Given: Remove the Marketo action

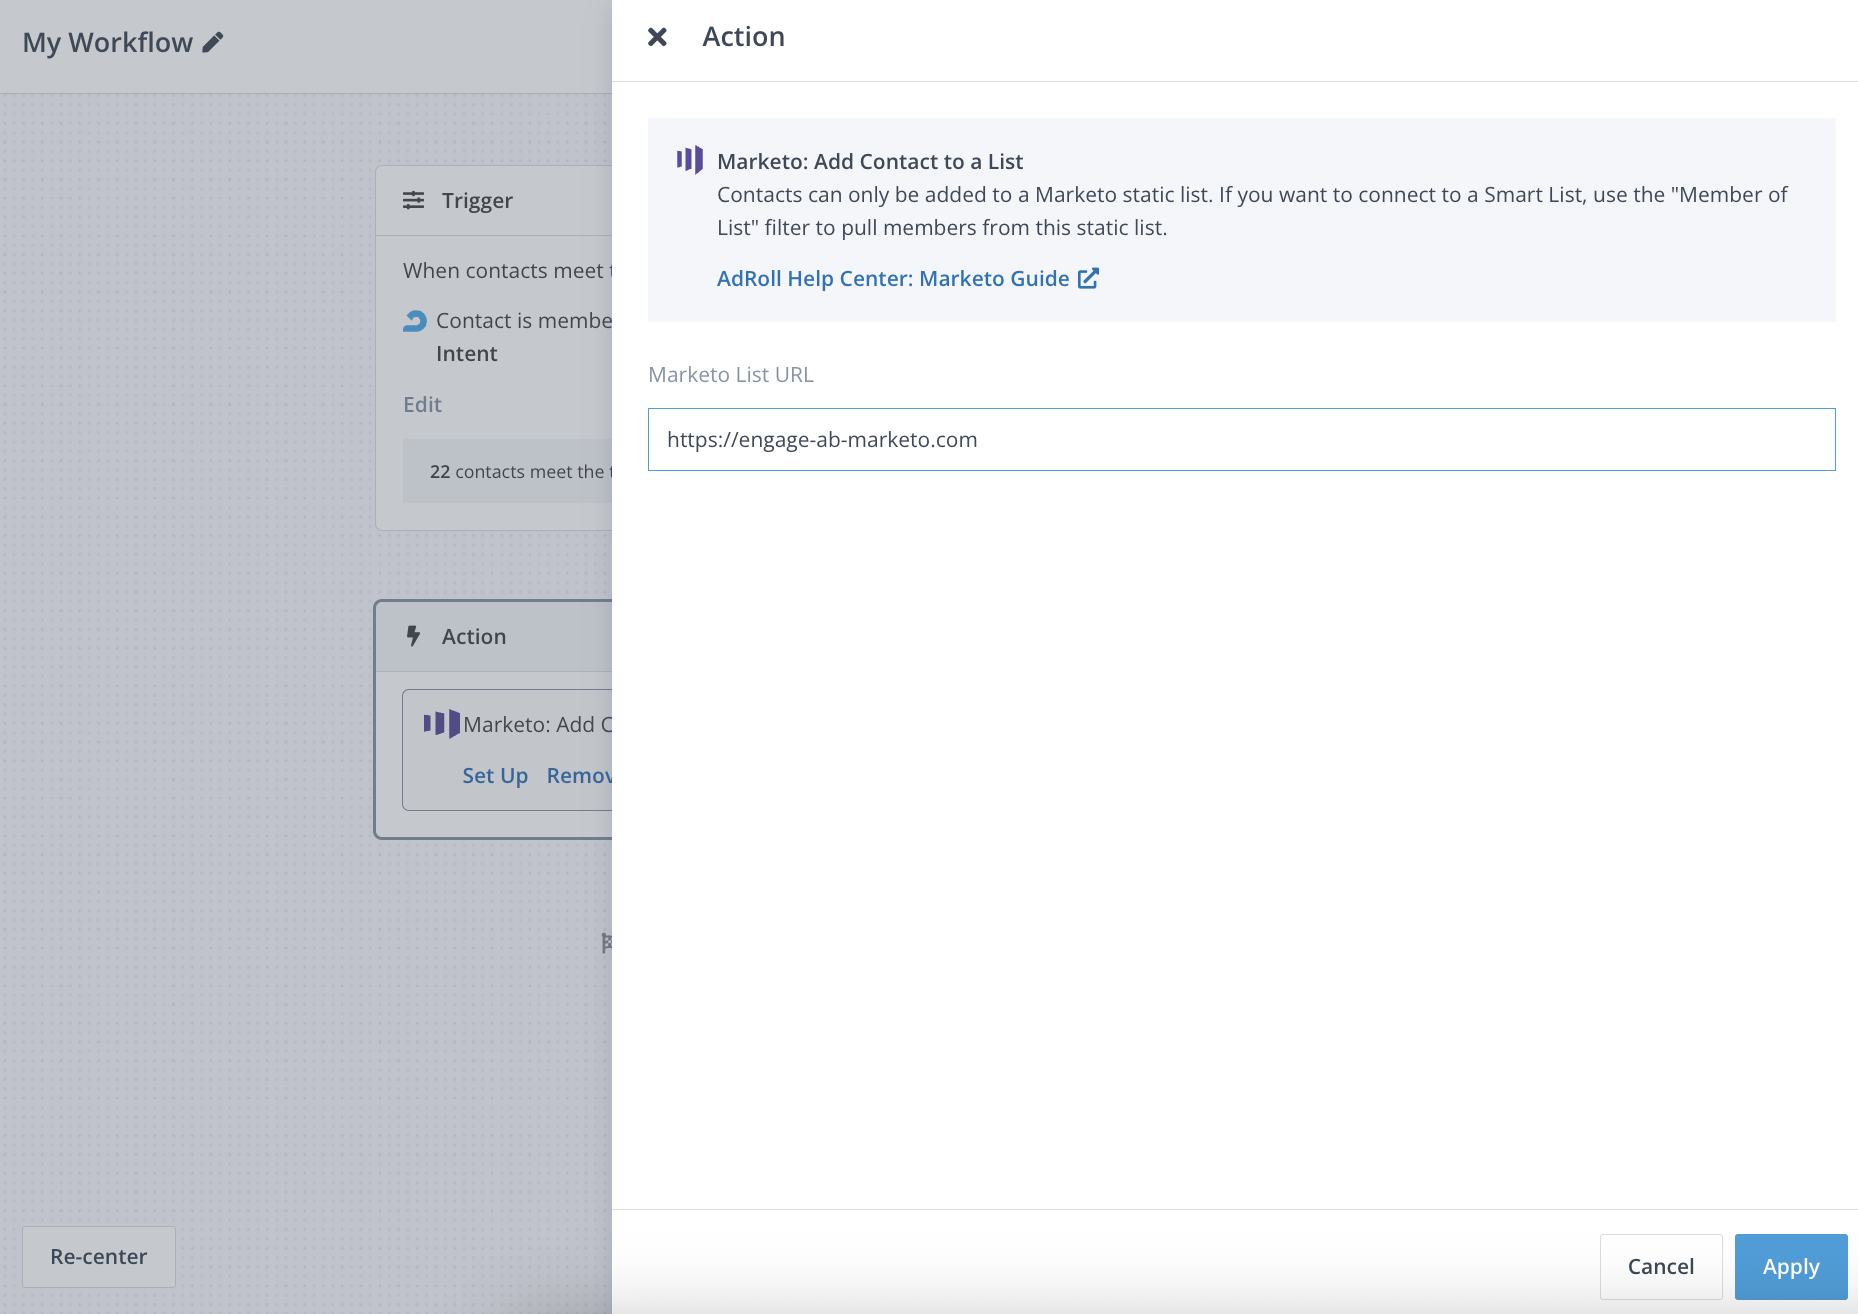Looking at the screenshot, I should pos(578,776).
